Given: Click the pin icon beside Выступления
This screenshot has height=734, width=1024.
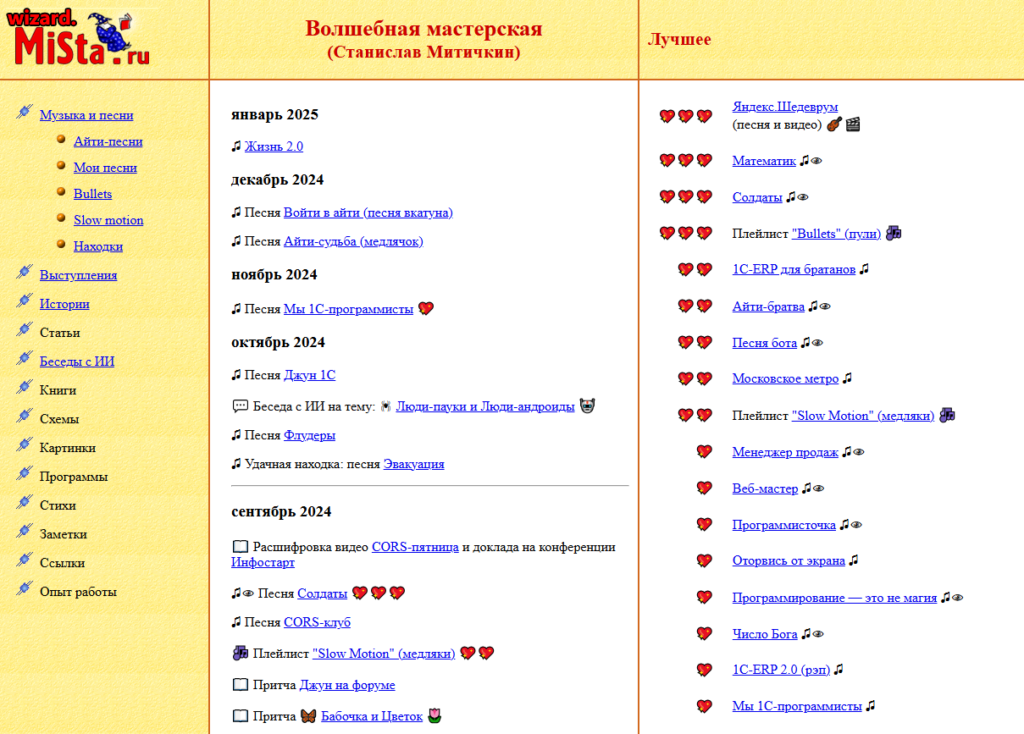Looking at the screenshot, I should tap(24, 272).
